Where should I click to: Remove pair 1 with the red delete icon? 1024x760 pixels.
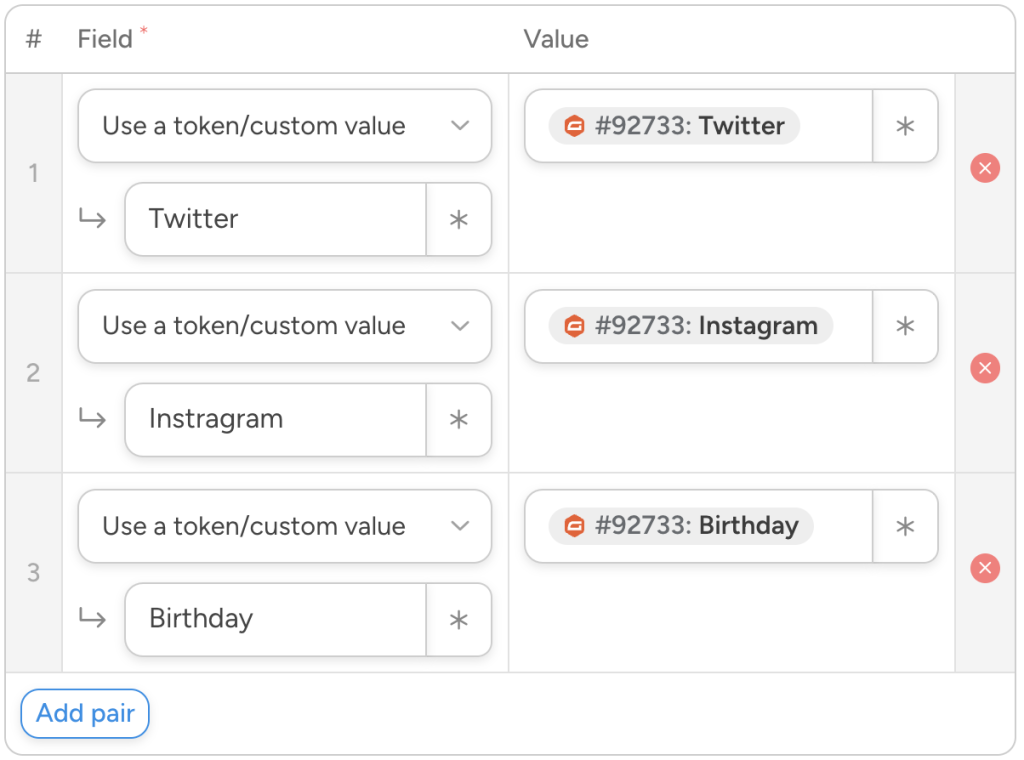(x=985, y=168)
